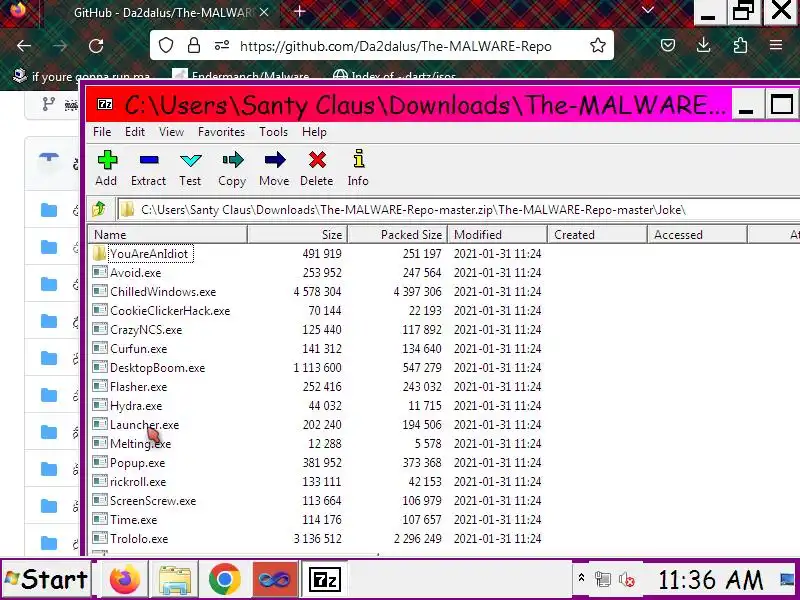Click the Move toolbar button

point(274,168)
